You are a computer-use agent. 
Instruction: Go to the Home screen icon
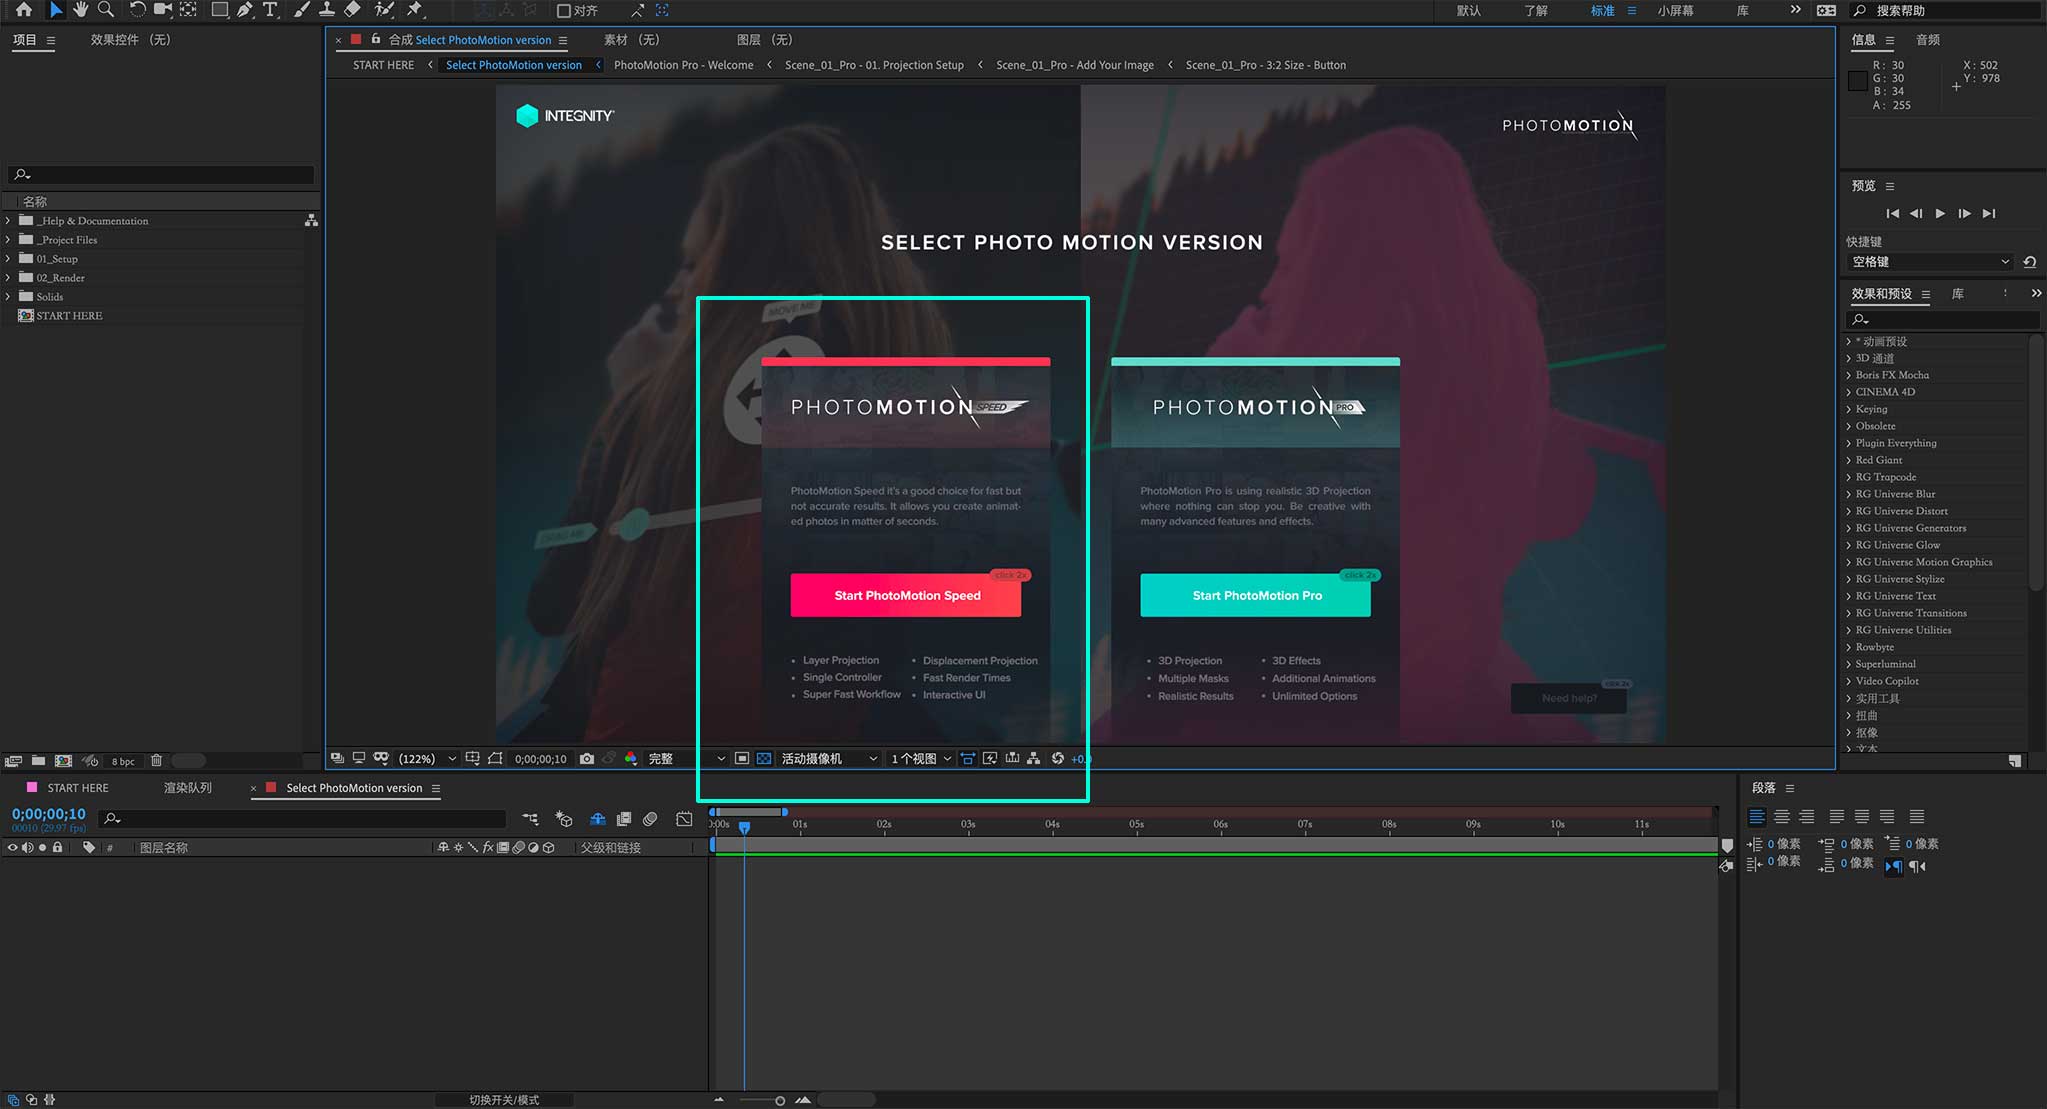click(x=24, y=10)
